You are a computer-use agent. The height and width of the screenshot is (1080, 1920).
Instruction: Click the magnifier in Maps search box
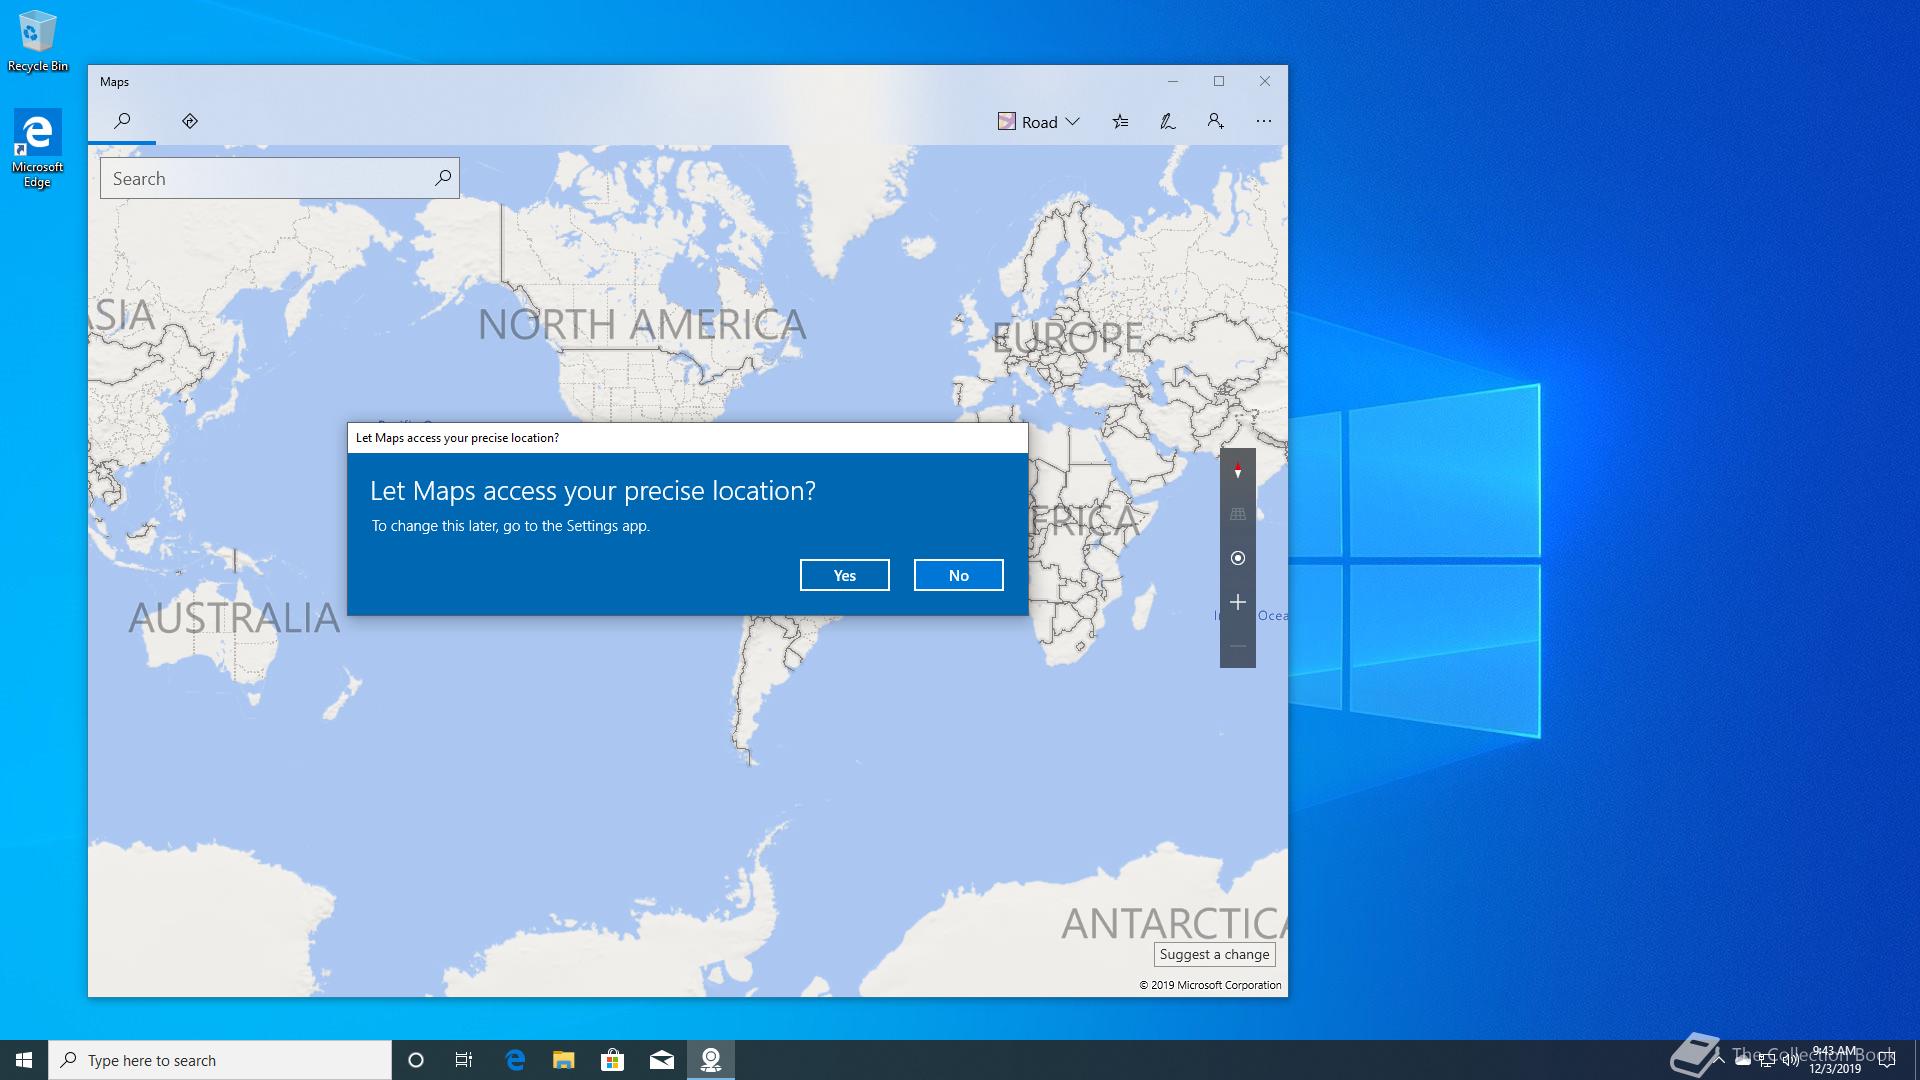click(x=442, y=178)
